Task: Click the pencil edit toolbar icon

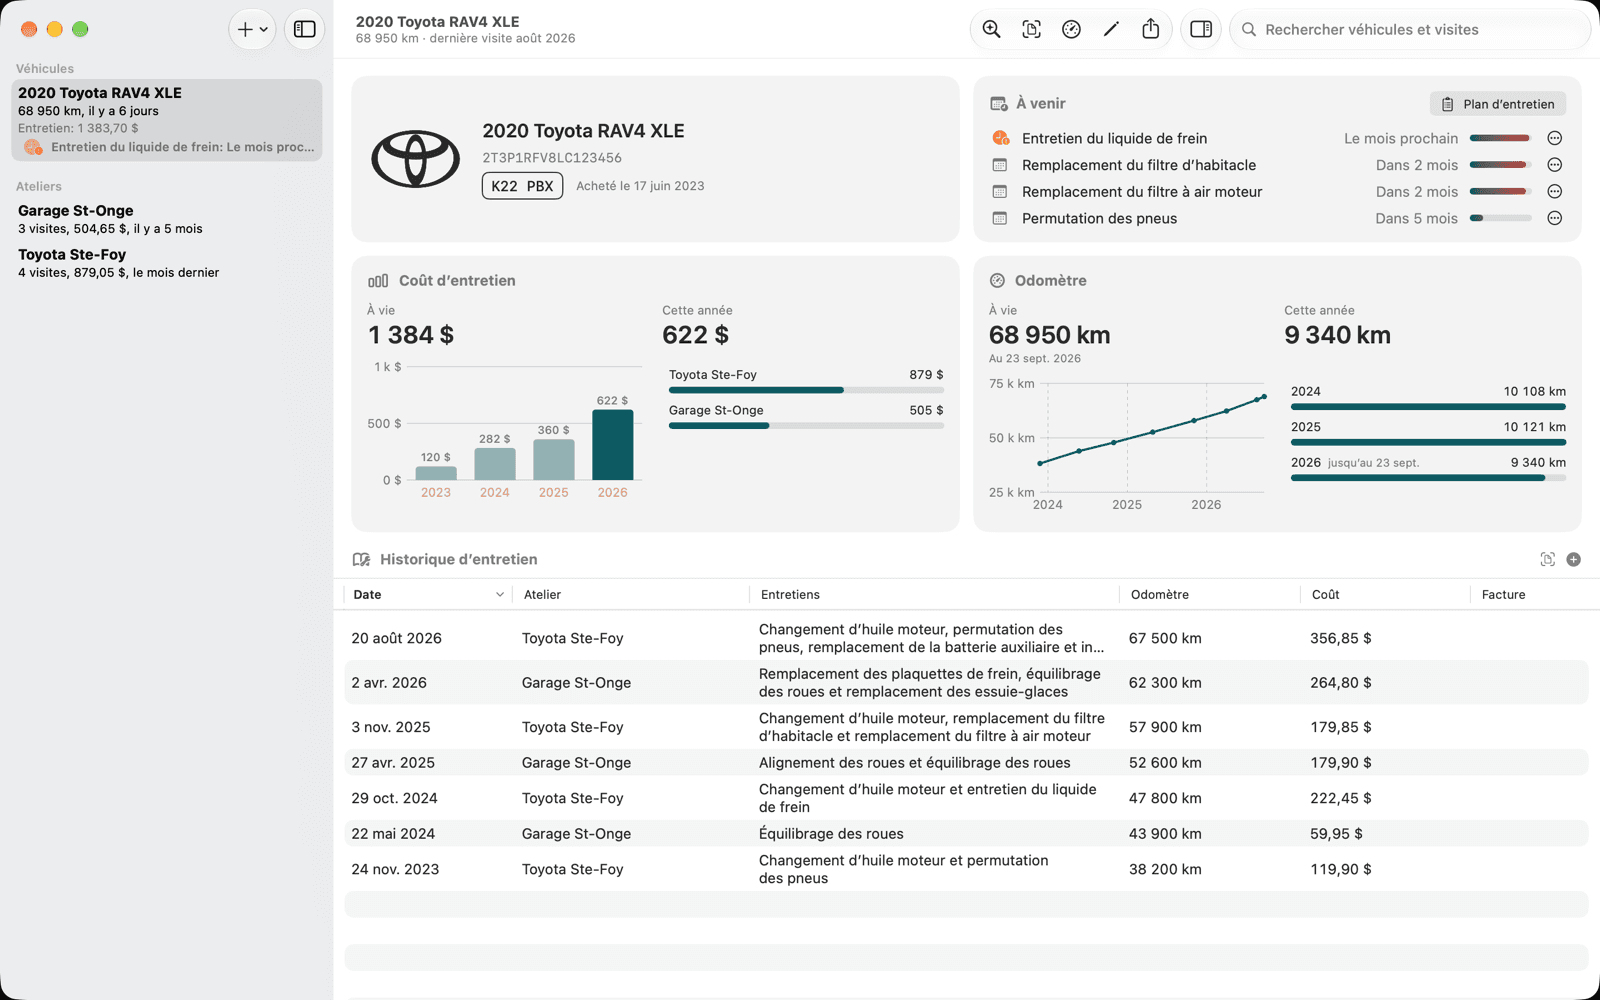Action: [x=1111, y=29]
